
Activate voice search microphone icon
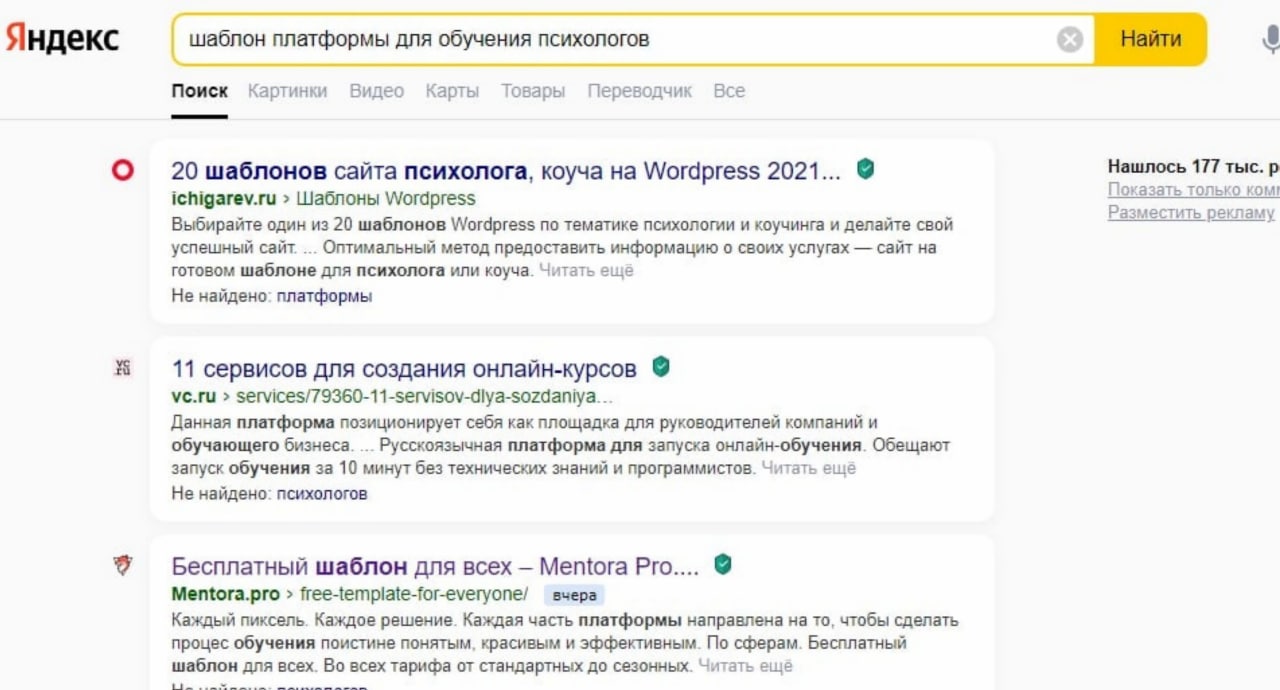coord(1271,40)
